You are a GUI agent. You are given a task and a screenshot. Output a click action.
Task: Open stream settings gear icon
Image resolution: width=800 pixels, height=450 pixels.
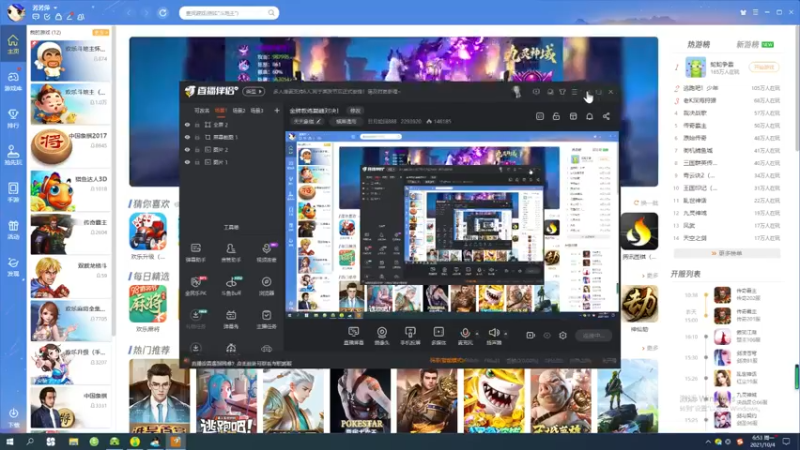tap(563, 336)
